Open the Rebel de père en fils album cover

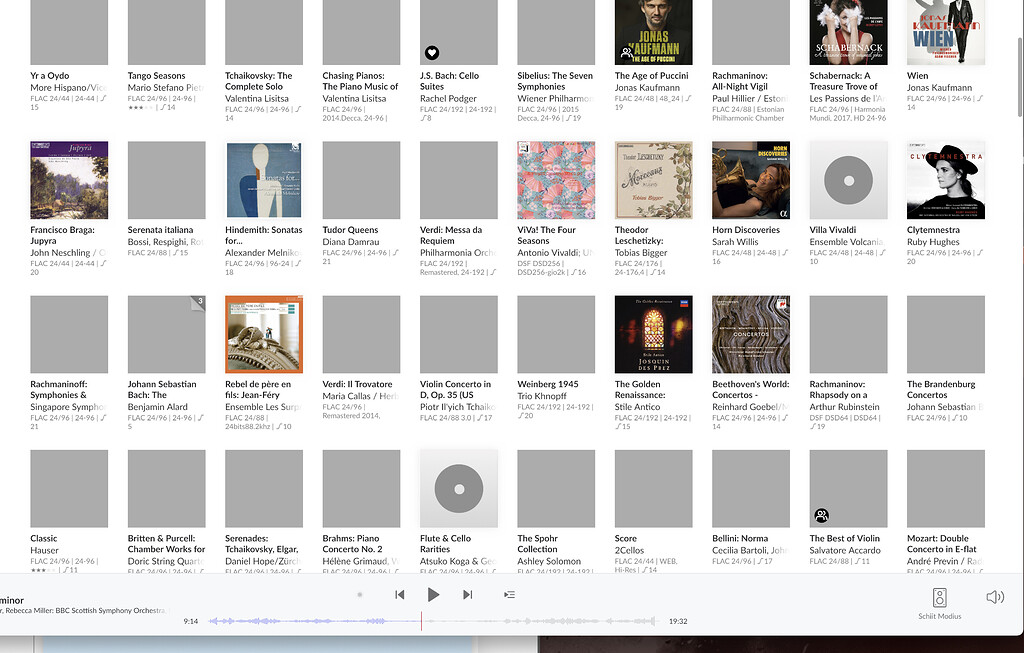click(263, 333)
